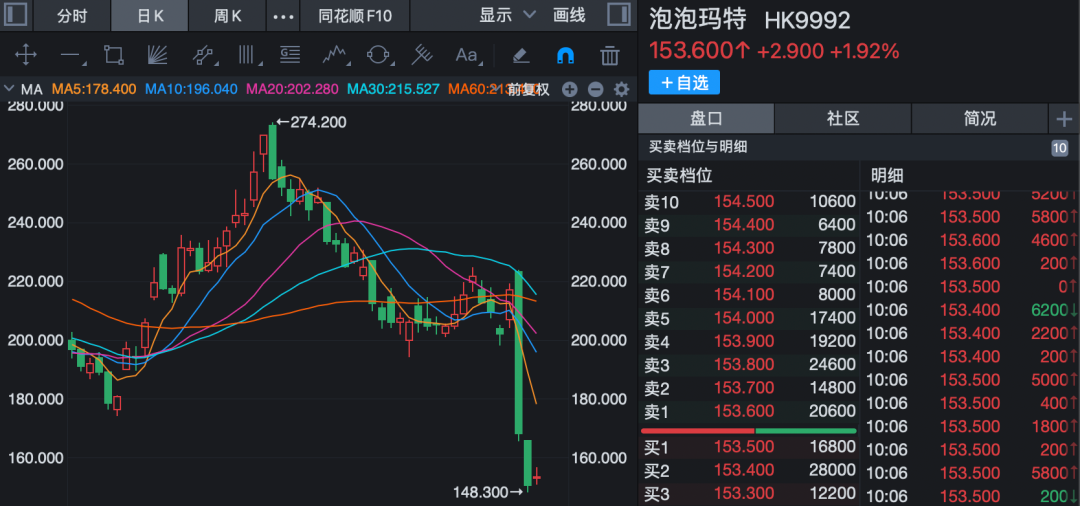Toggle the left sidebar panel
The image size is (1080, 506).
point(15,15)
